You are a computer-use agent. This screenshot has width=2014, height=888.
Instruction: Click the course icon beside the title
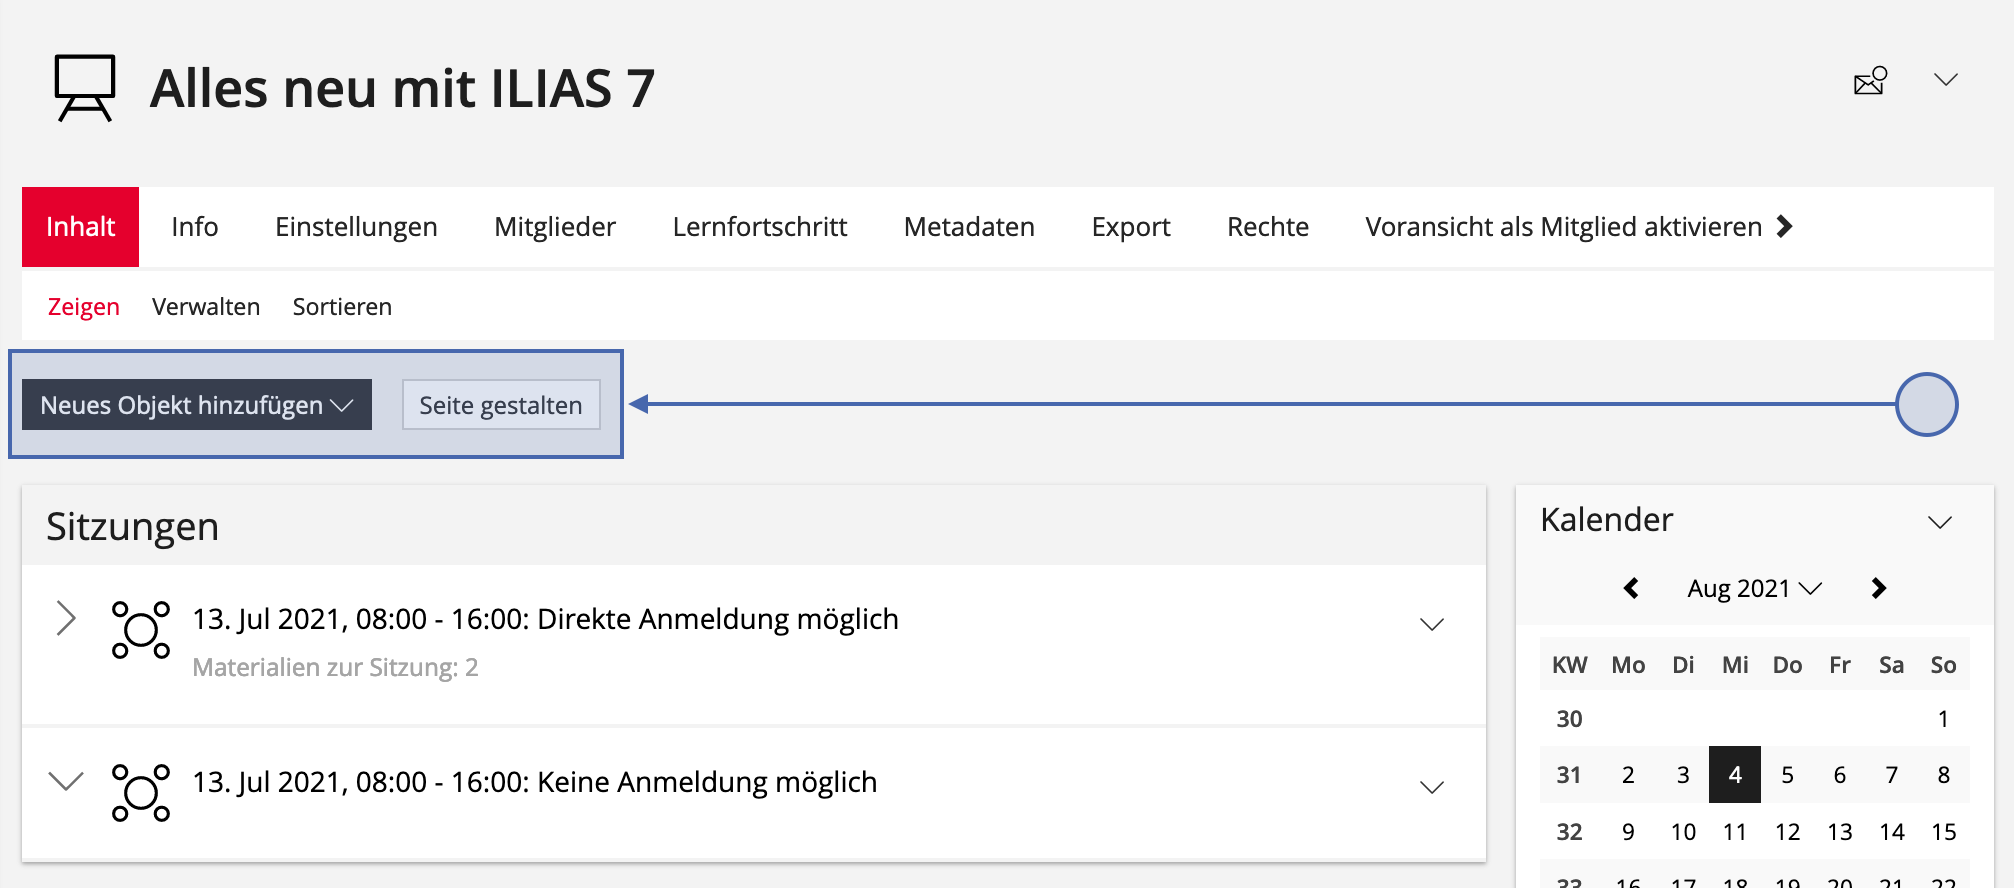point(85,88)
